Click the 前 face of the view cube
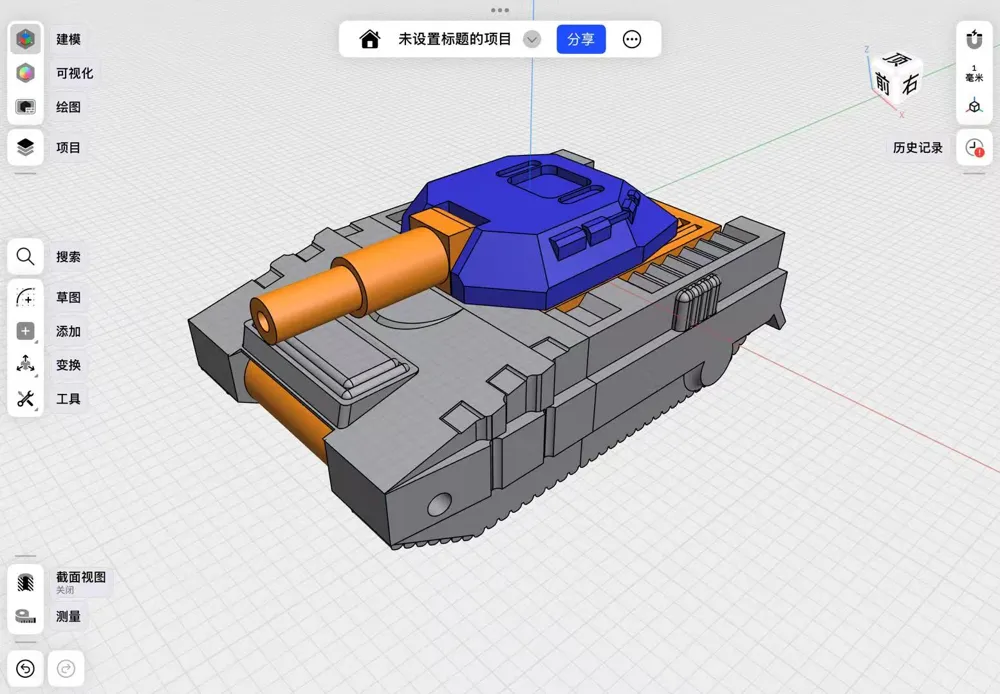This screenshot has width=1000, height=694. [883, 84]
